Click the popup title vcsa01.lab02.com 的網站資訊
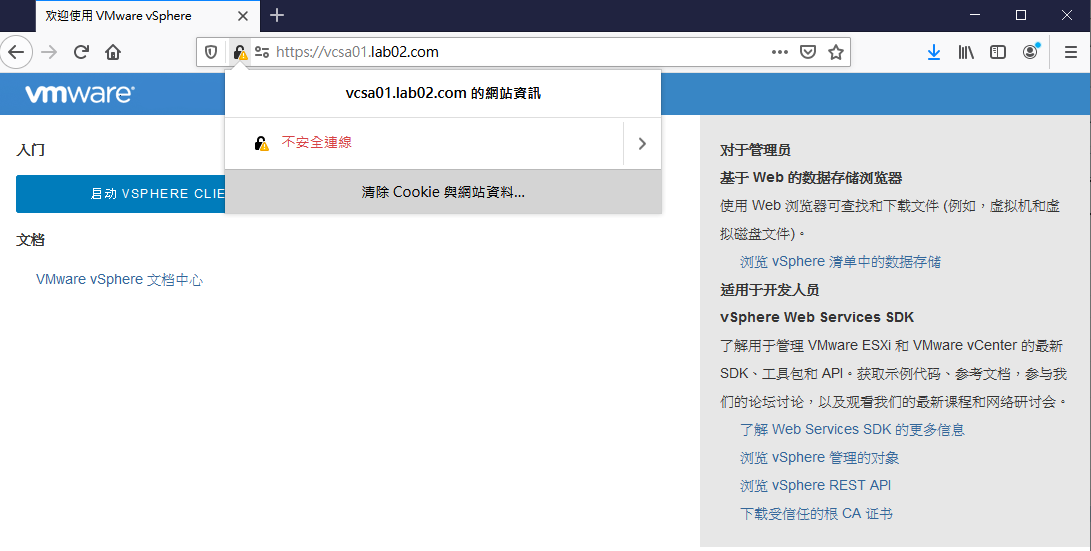1091x551 pixels. coord(443,93)
